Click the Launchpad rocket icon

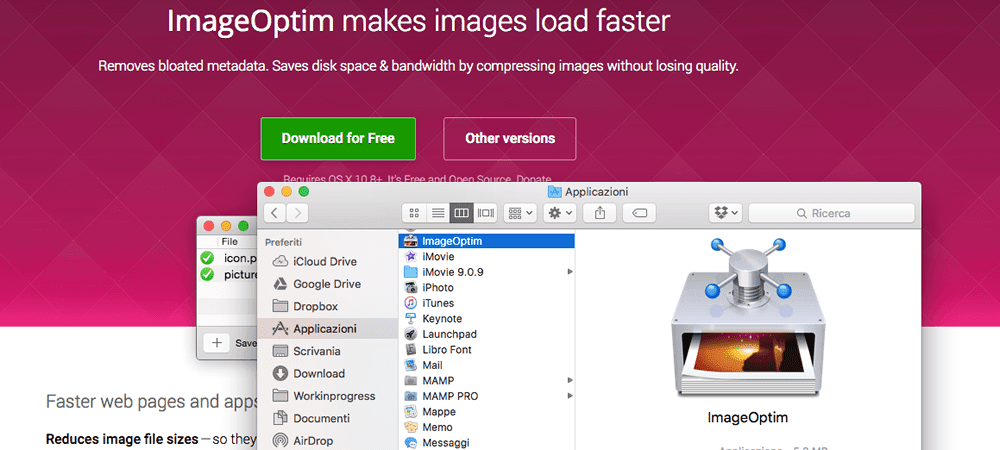click(411, 334)
